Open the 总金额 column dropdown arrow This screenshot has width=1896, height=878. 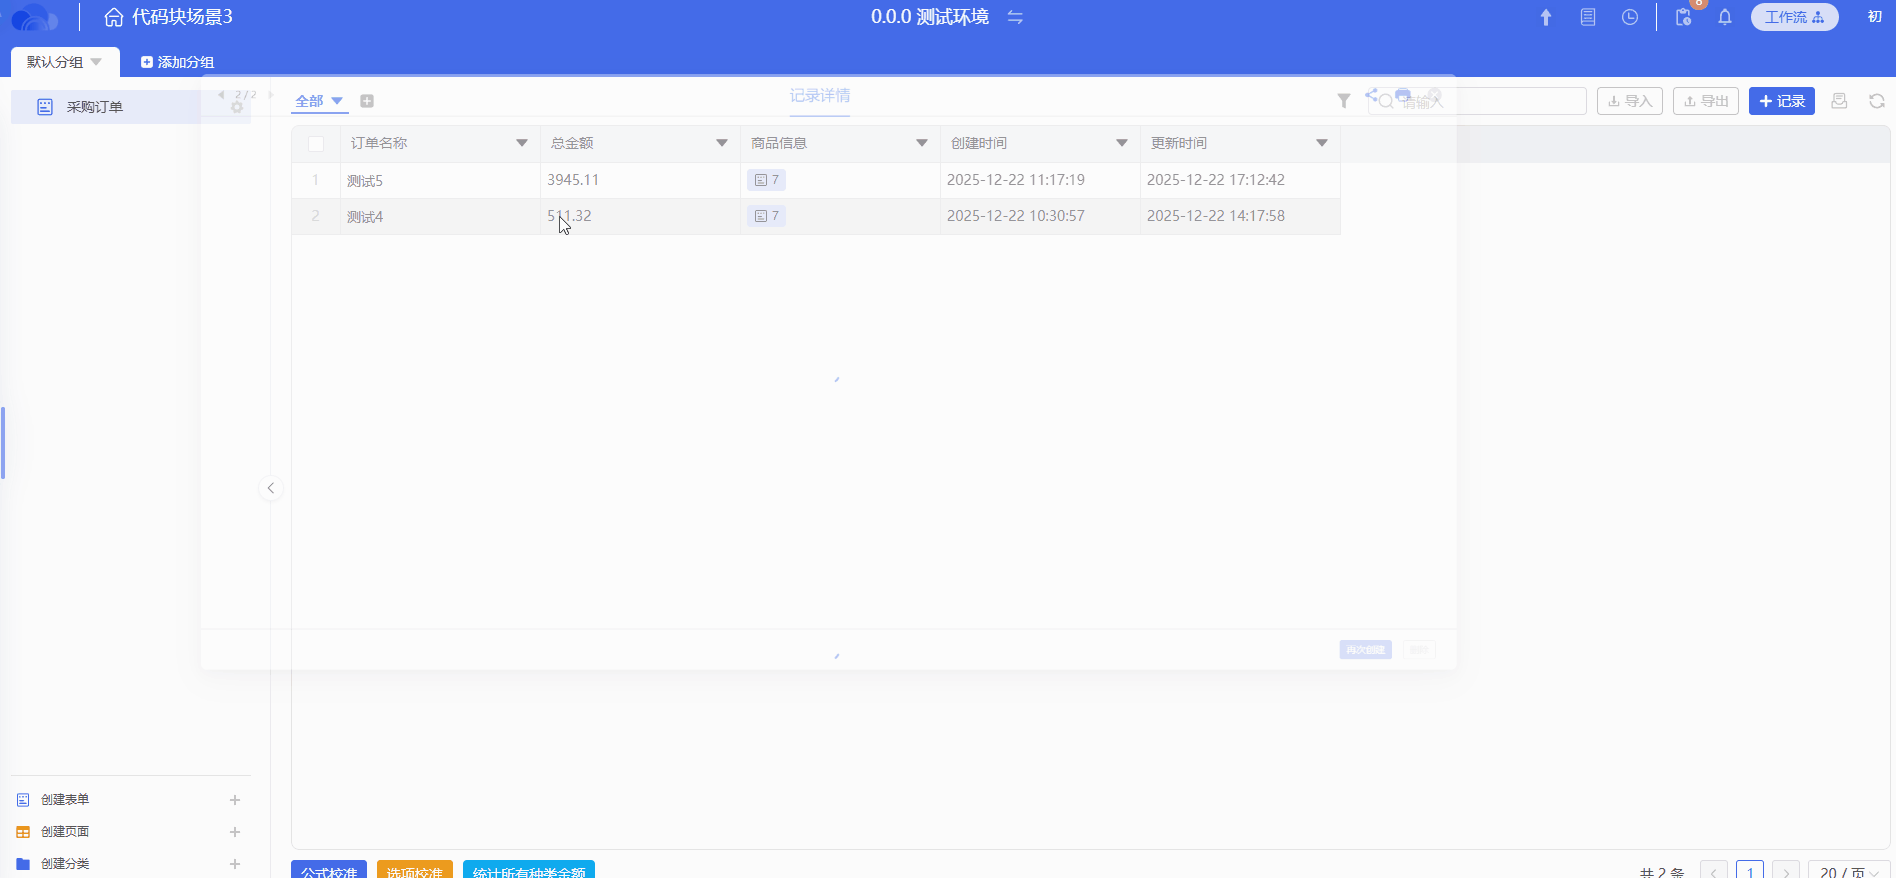coord(722,143)
